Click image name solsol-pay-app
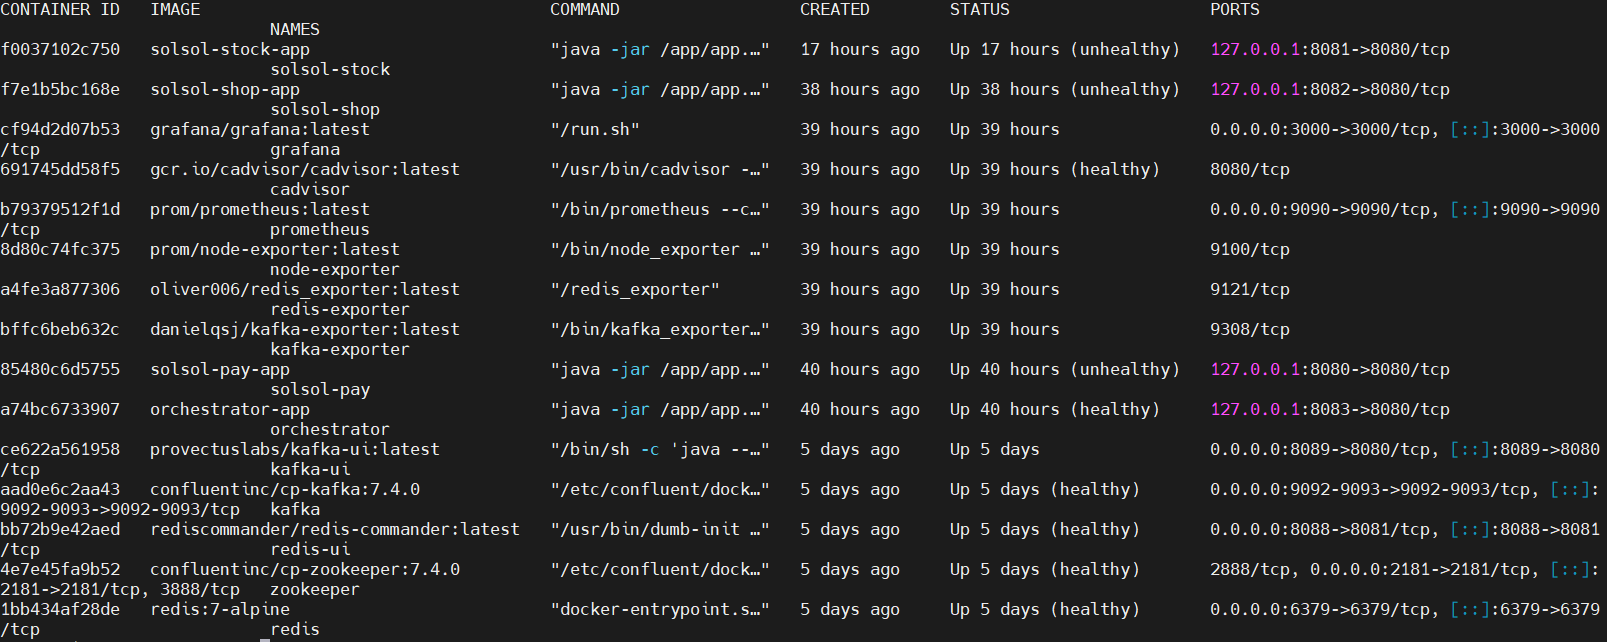This screenshot has height=642, width=1607. click(220, 370)
